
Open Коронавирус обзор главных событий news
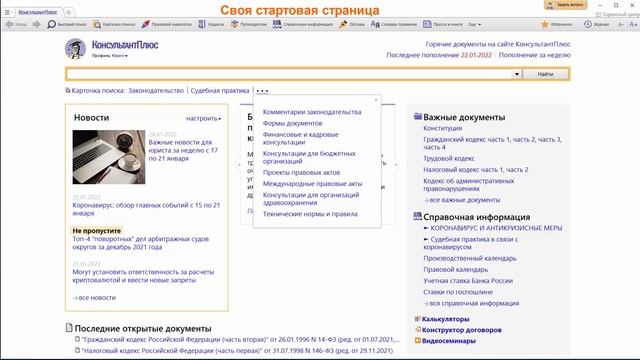tap(146, 209)
